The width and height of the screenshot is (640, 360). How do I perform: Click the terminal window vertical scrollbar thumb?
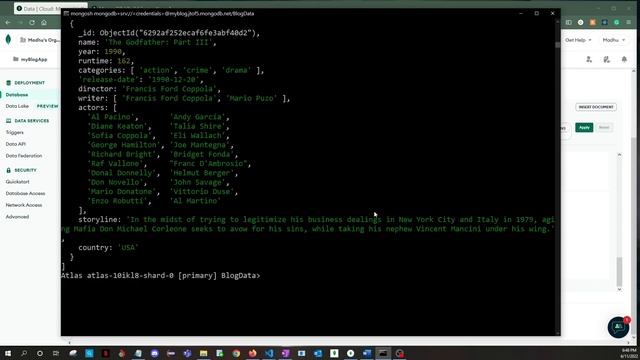pos(558,44)
